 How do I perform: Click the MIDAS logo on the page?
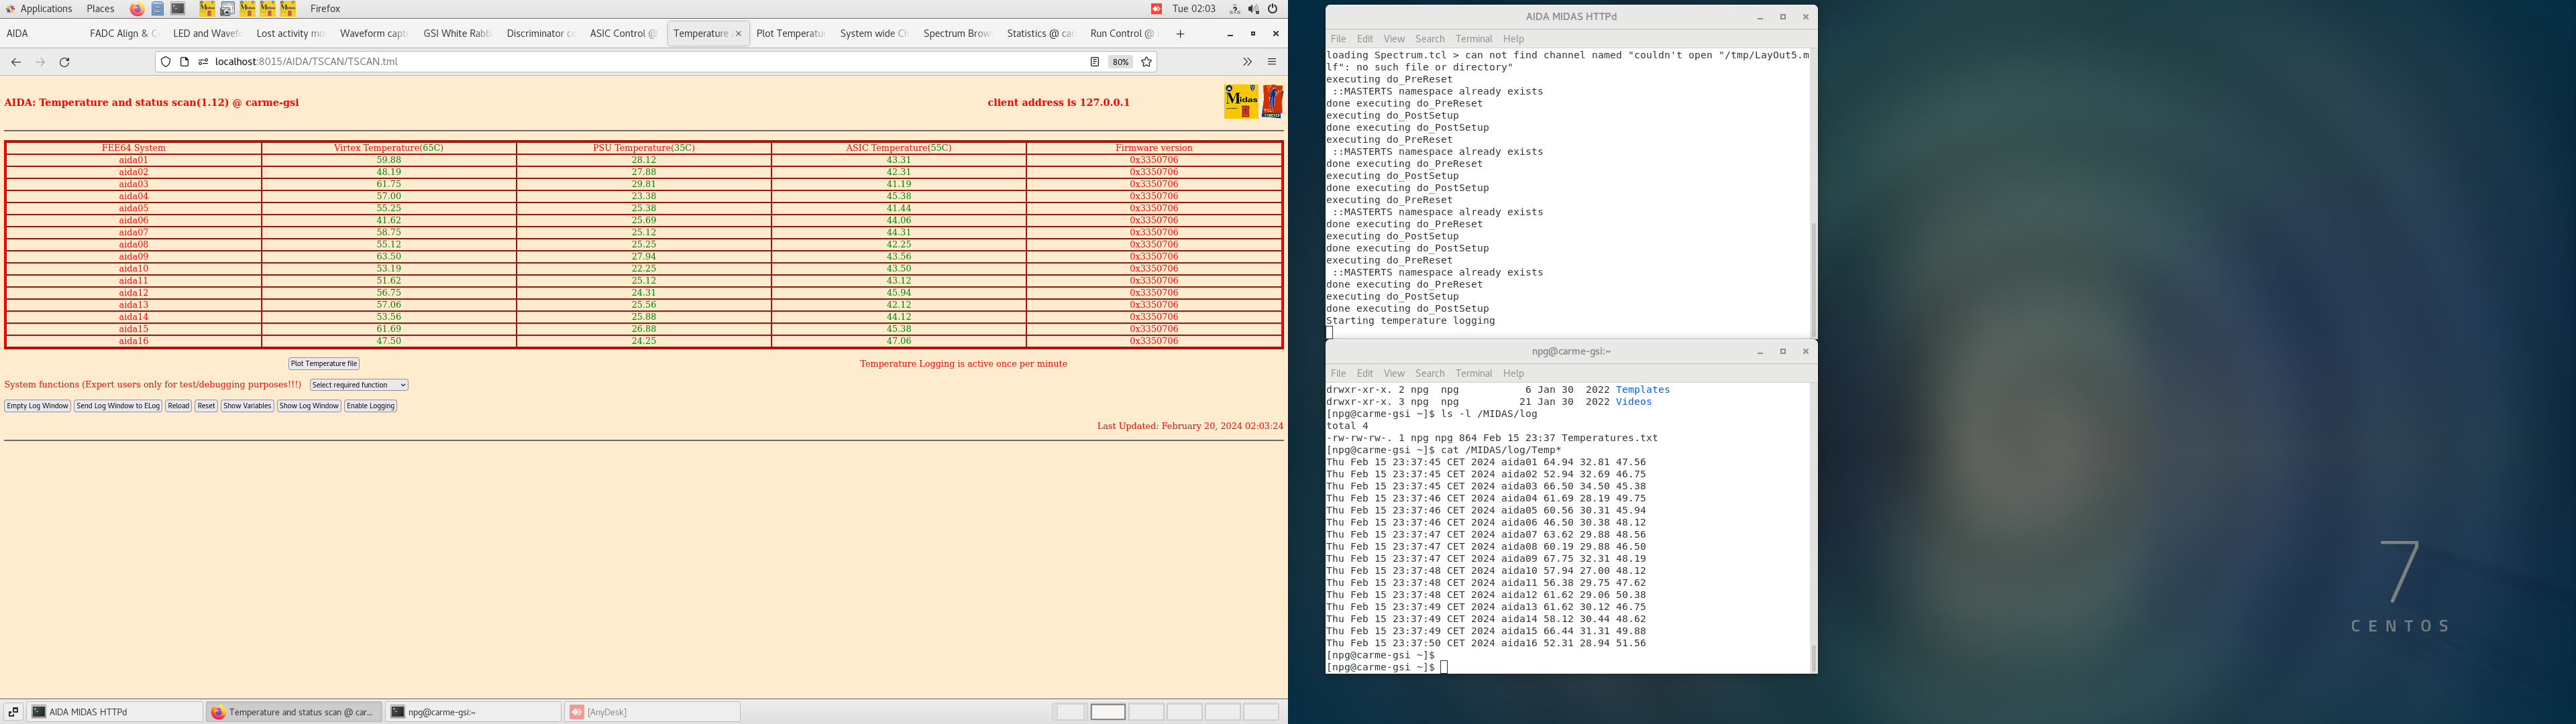pyautogui.click(x=1241, y=101)
